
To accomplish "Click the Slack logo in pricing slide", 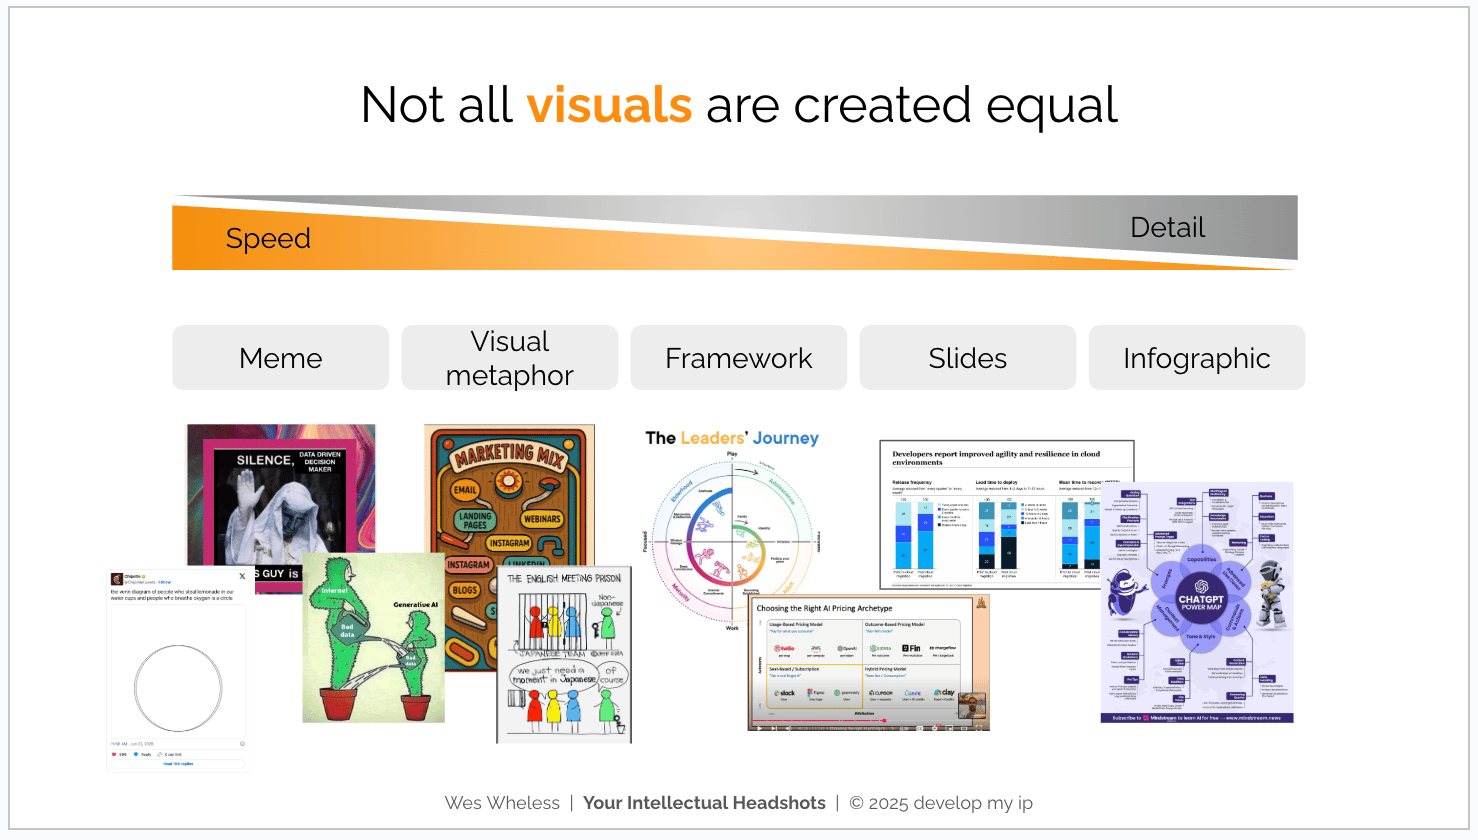I will 786,693.
